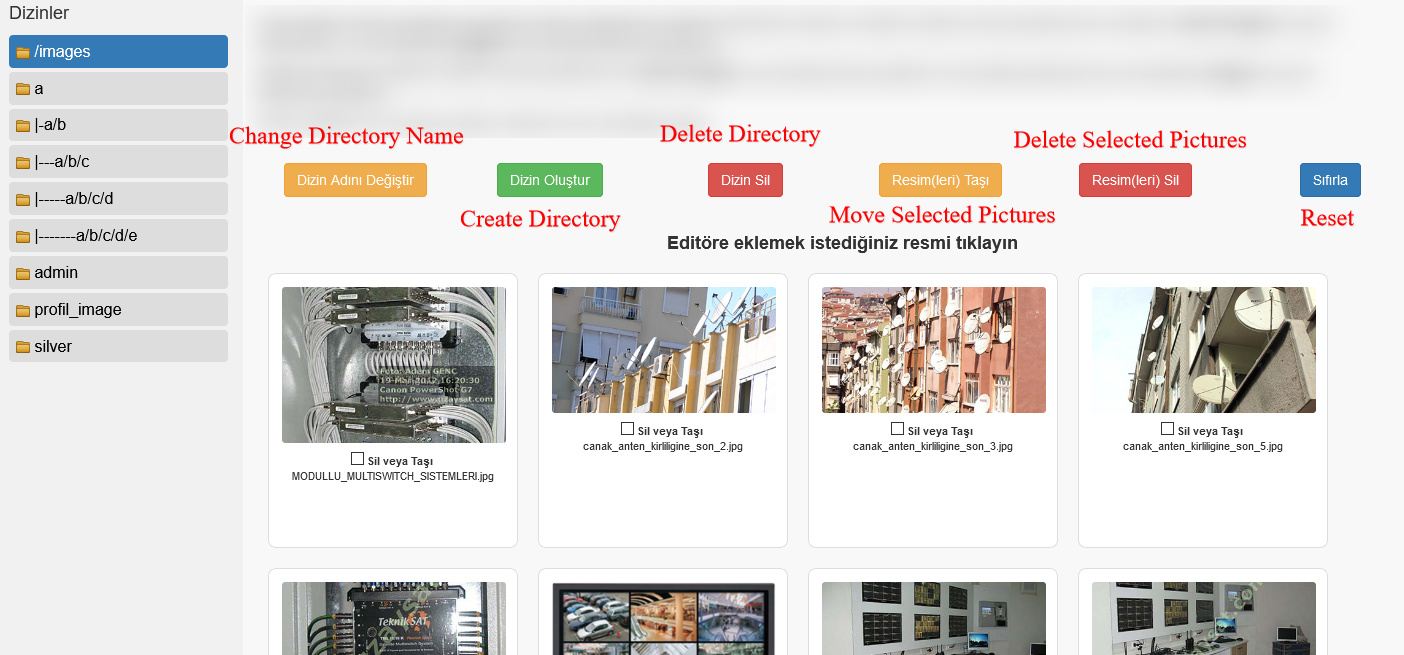1404x655 pixels.
Task: Select directory |---a/b/c in the list
Action: coord(118,162)
